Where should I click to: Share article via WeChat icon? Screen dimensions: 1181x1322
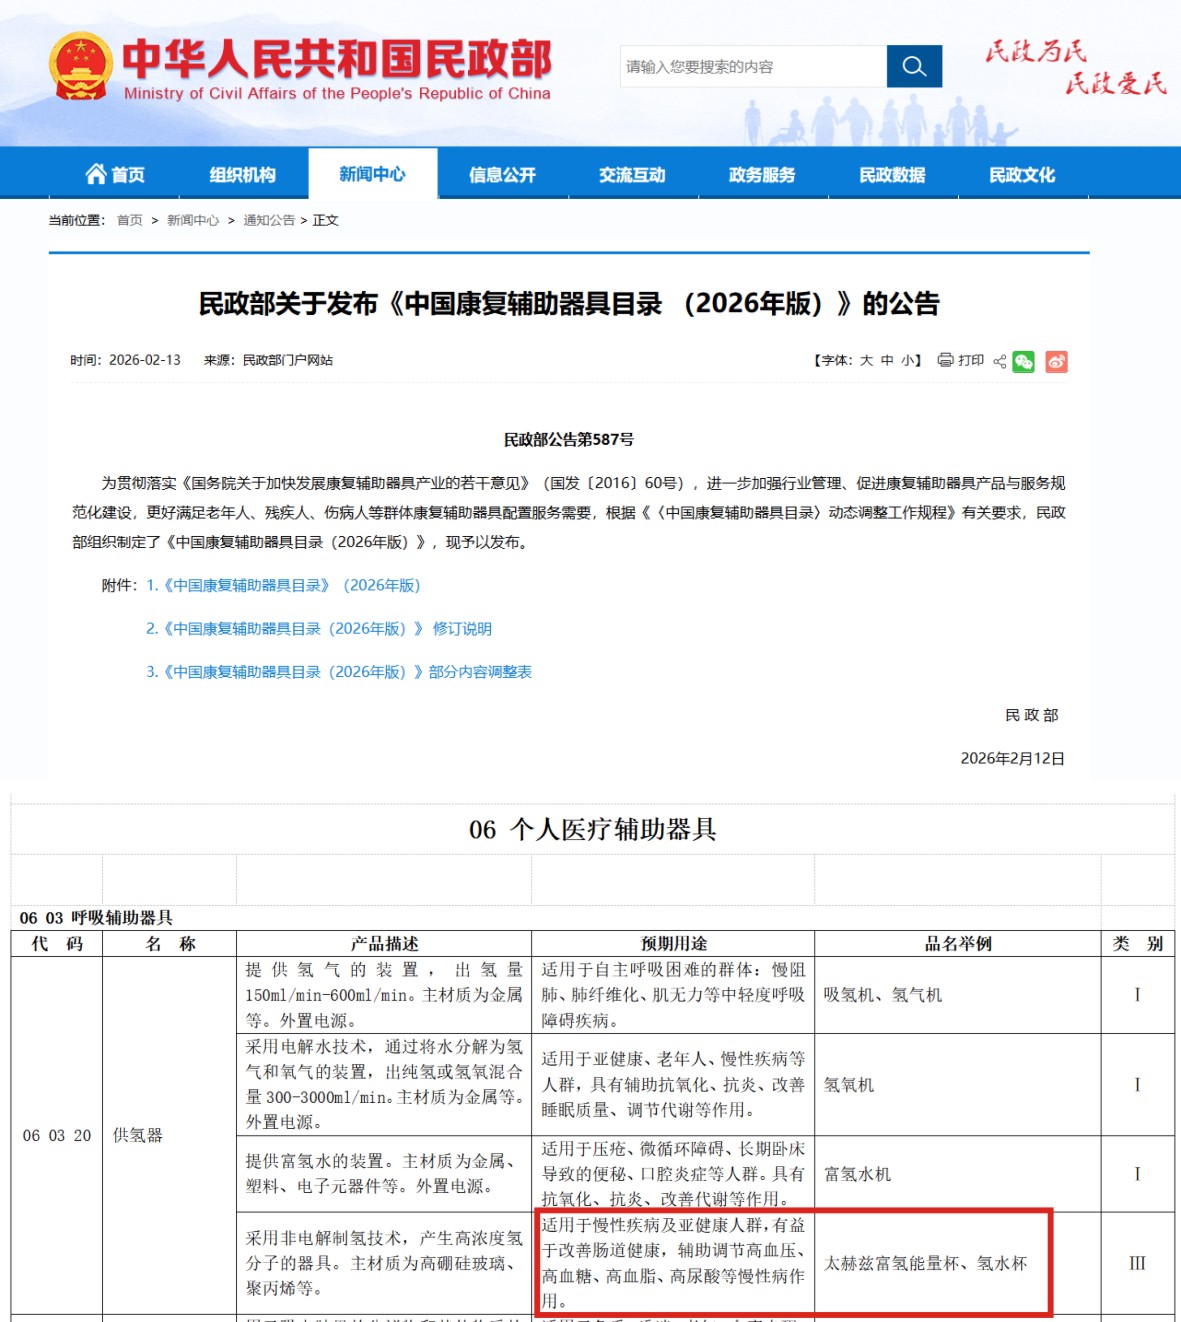pos(1023,361)
